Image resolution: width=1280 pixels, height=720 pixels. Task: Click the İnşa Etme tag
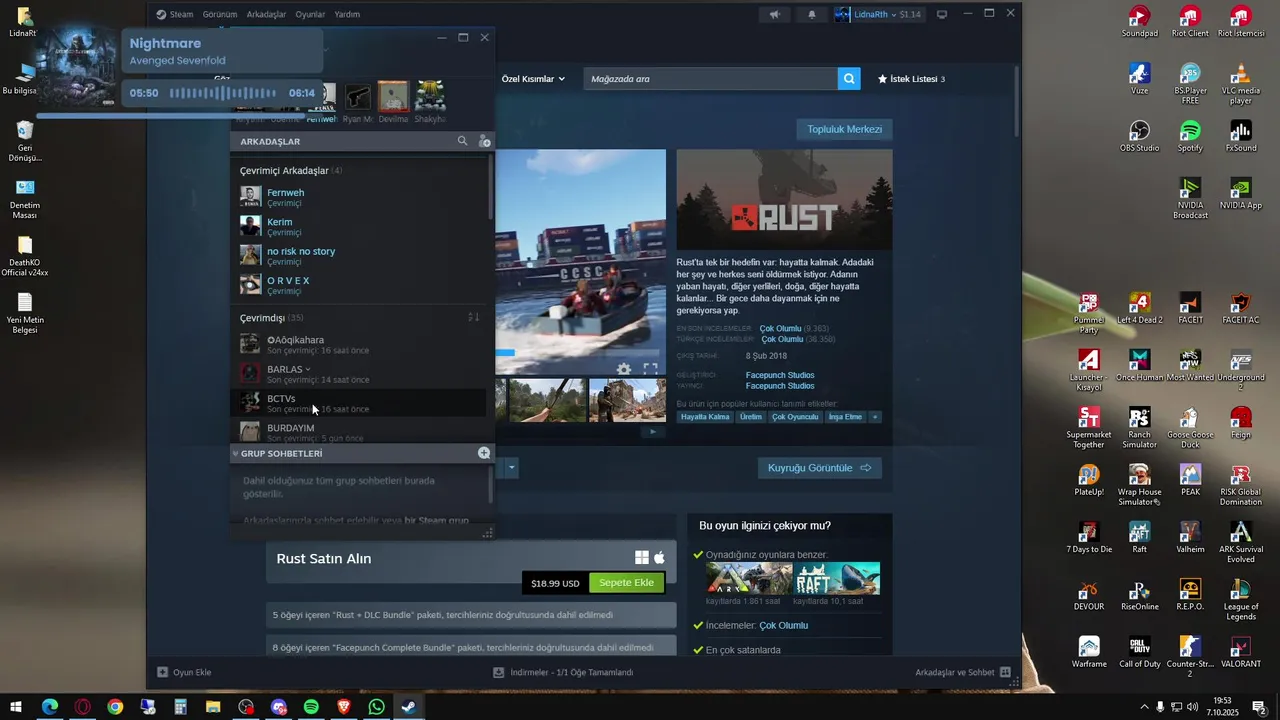point(845,417)
